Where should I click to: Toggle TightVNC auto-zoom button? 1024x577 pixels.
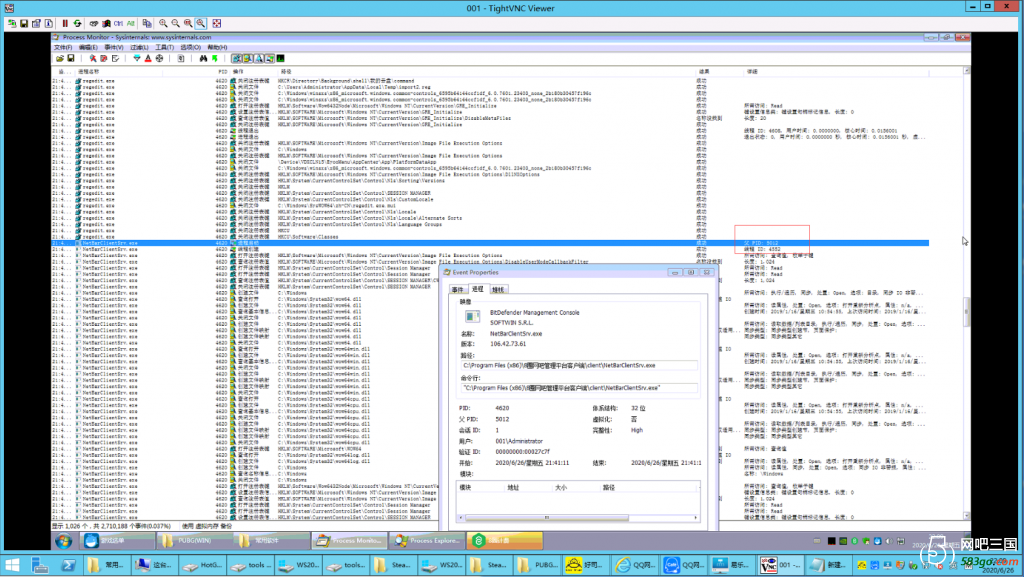[200, 23]
